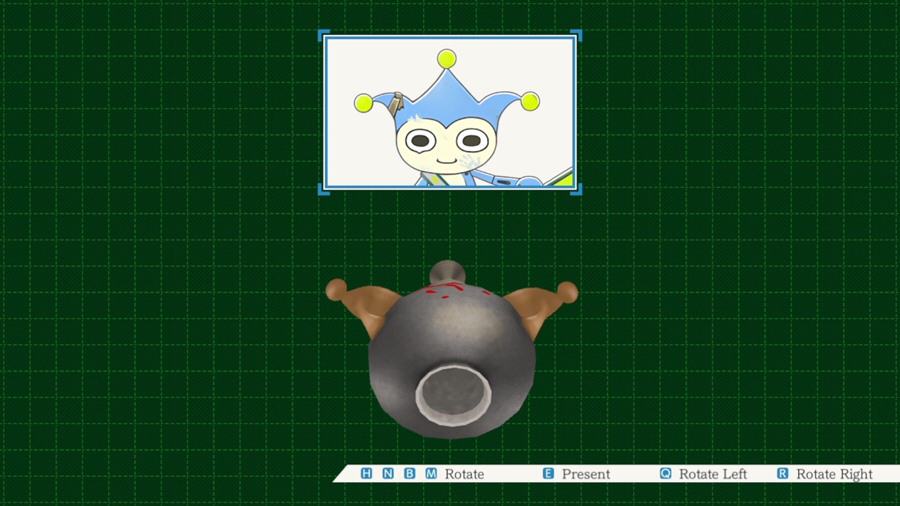The height and width of the screenshot is (506, 900).
Task: Click the gray pot evidence model
Action: (x=452, y=350)
